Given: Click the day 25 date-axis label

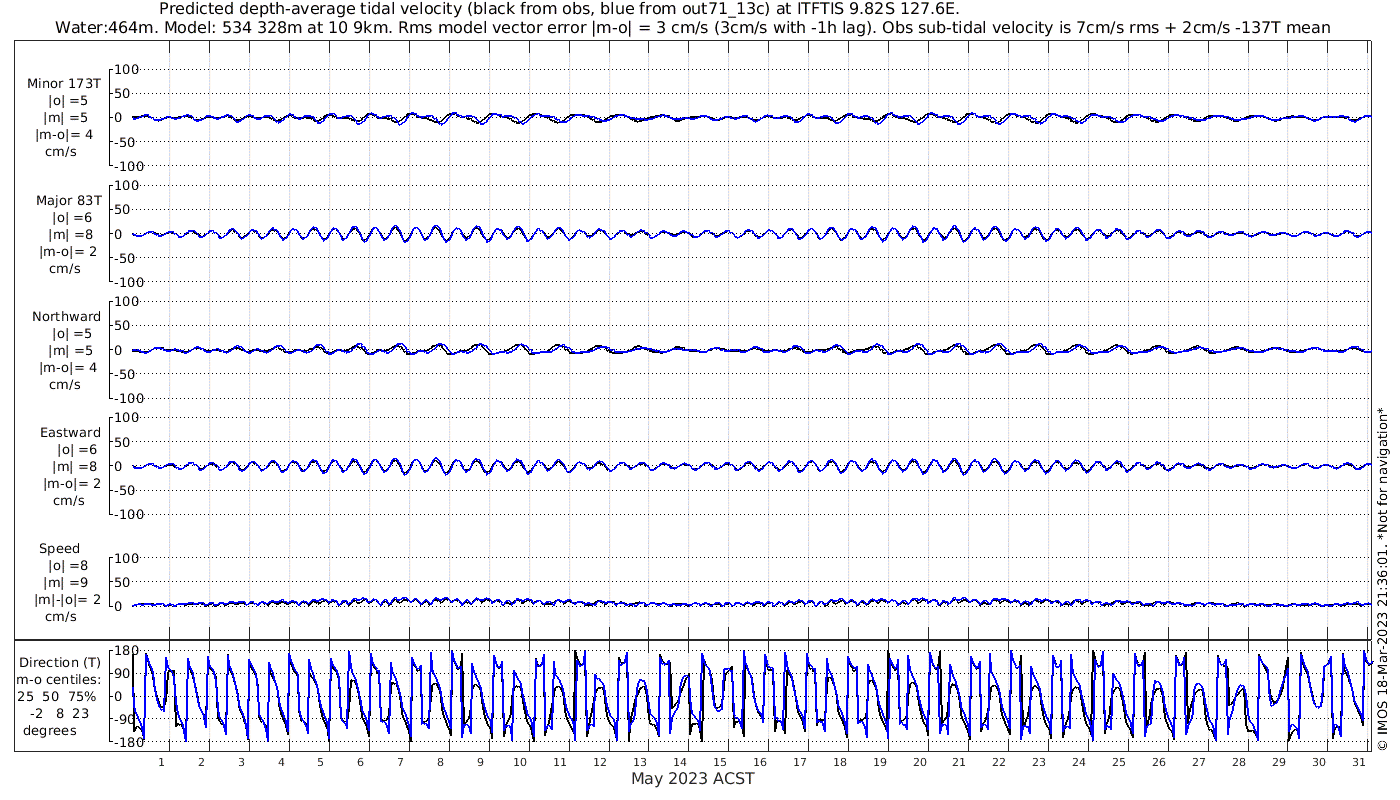Looking at the screenshot, I should pos(1119,762).
